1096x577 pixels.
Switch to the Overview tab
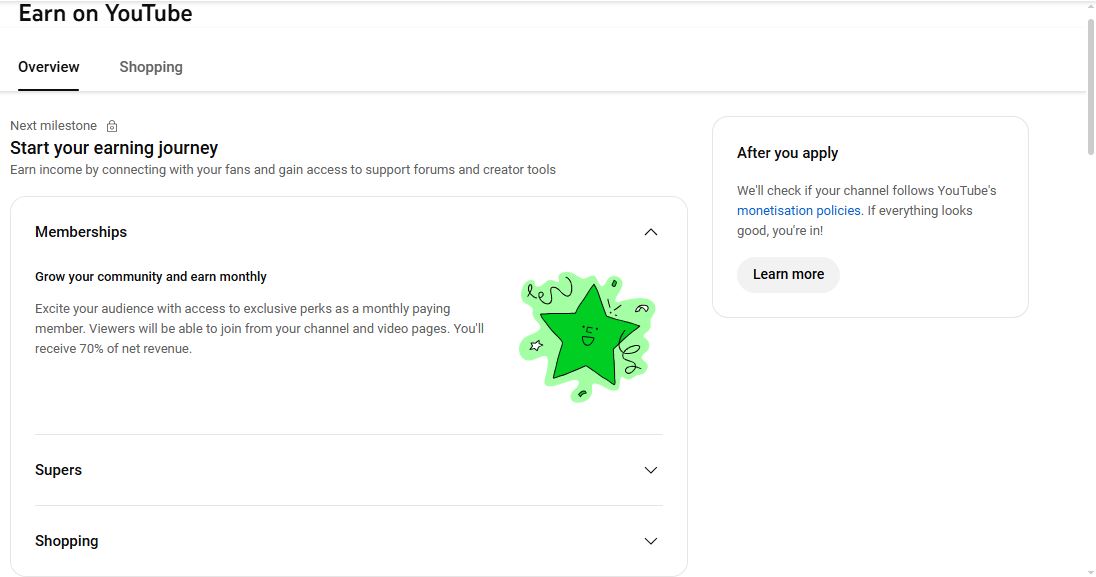(x=49, y=67)
